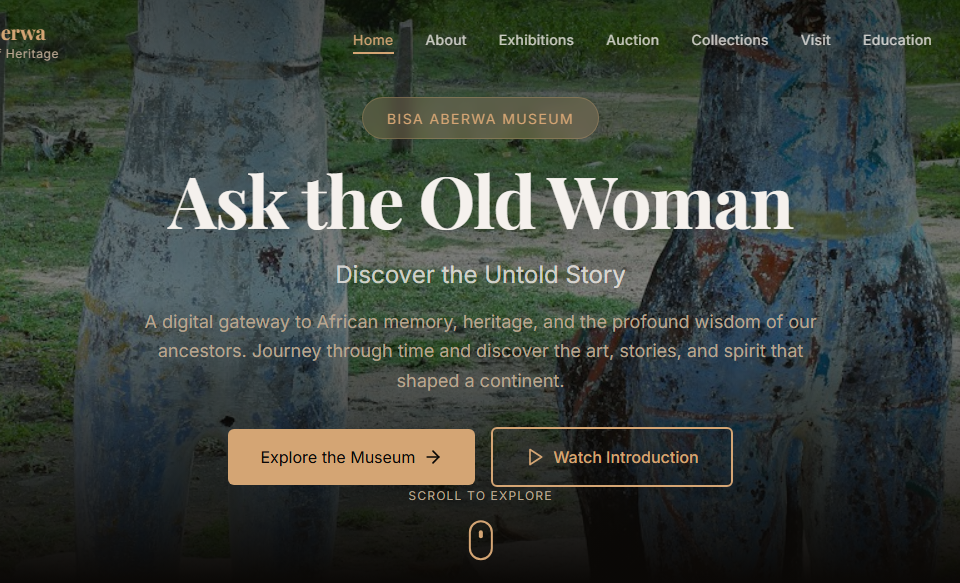Open the Collections nav link
The width and height of the screenshot is (960, 583).
[729, 40]
